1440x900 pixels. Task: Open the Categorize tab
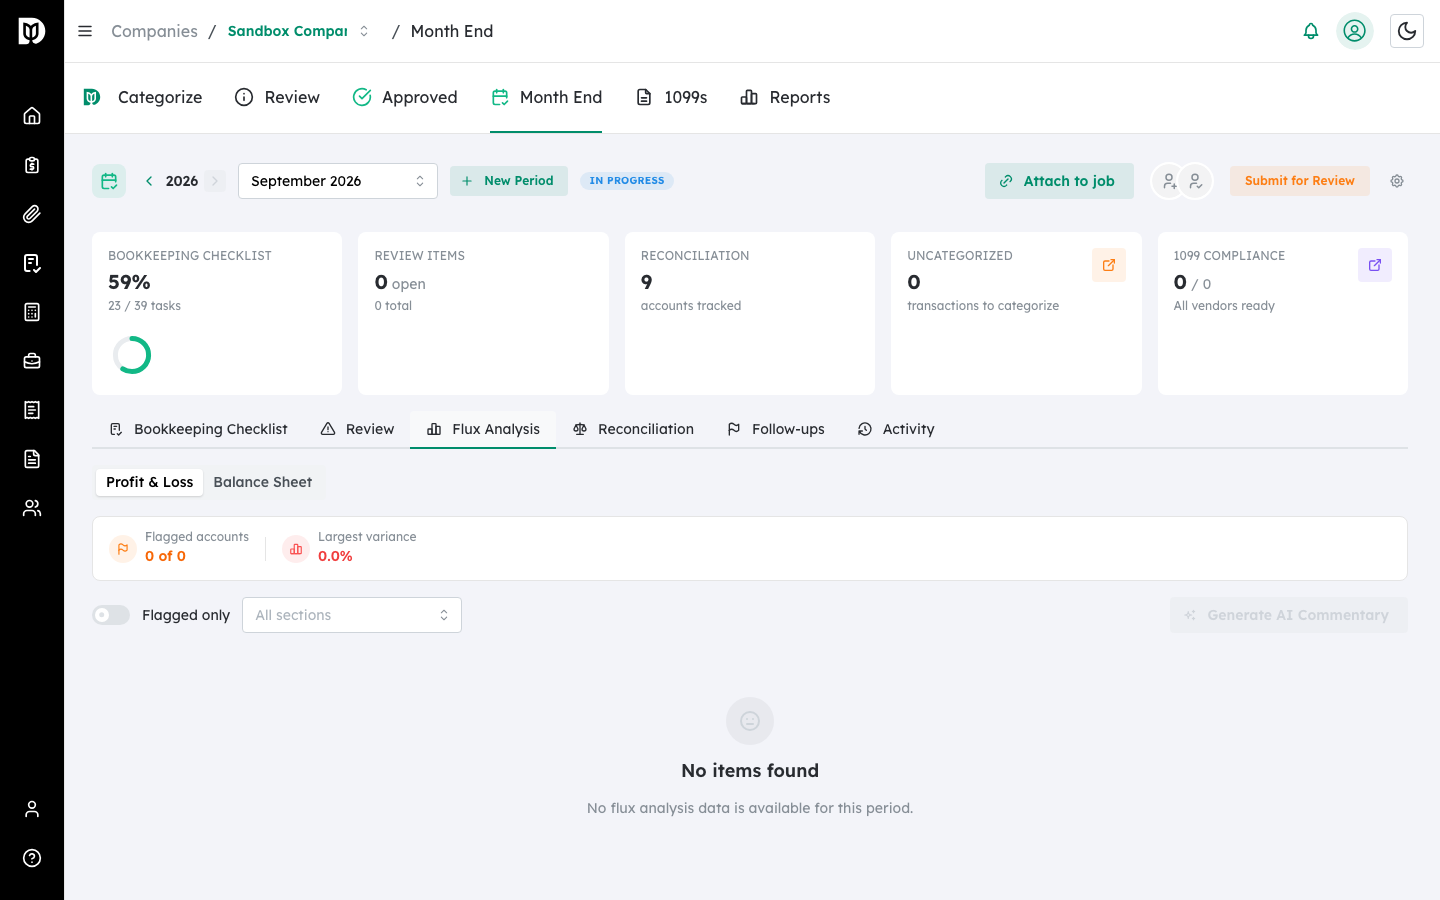pyautogui.click(x=143, y=97)
